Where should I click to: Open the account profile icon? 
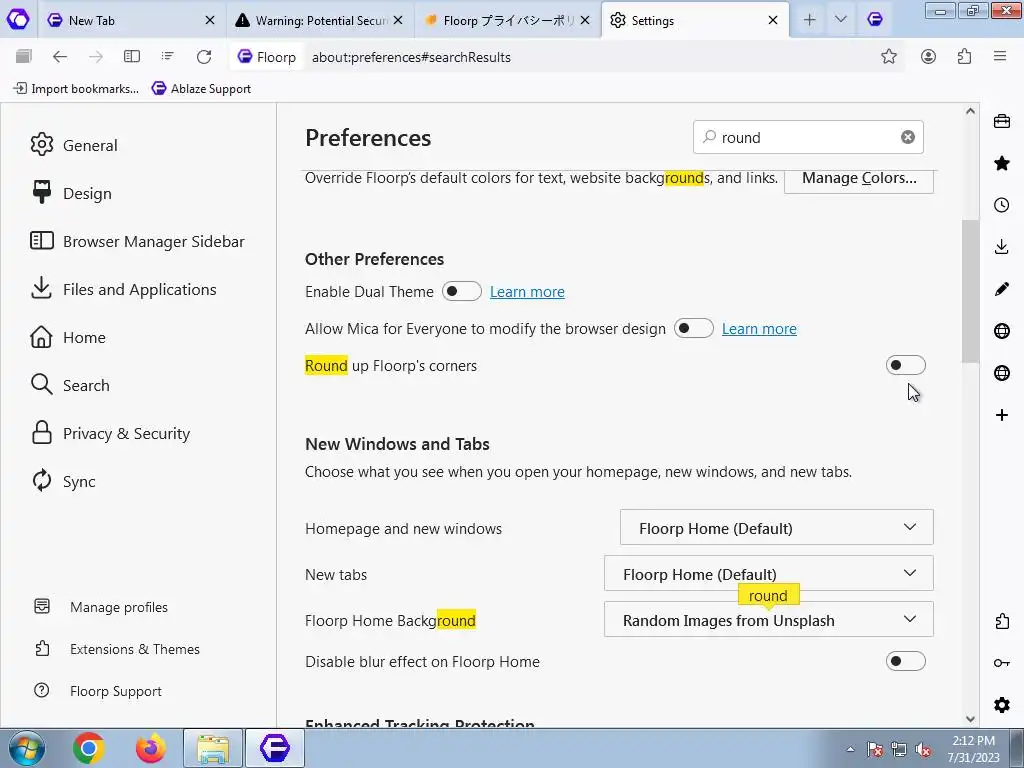click(928, 57)
